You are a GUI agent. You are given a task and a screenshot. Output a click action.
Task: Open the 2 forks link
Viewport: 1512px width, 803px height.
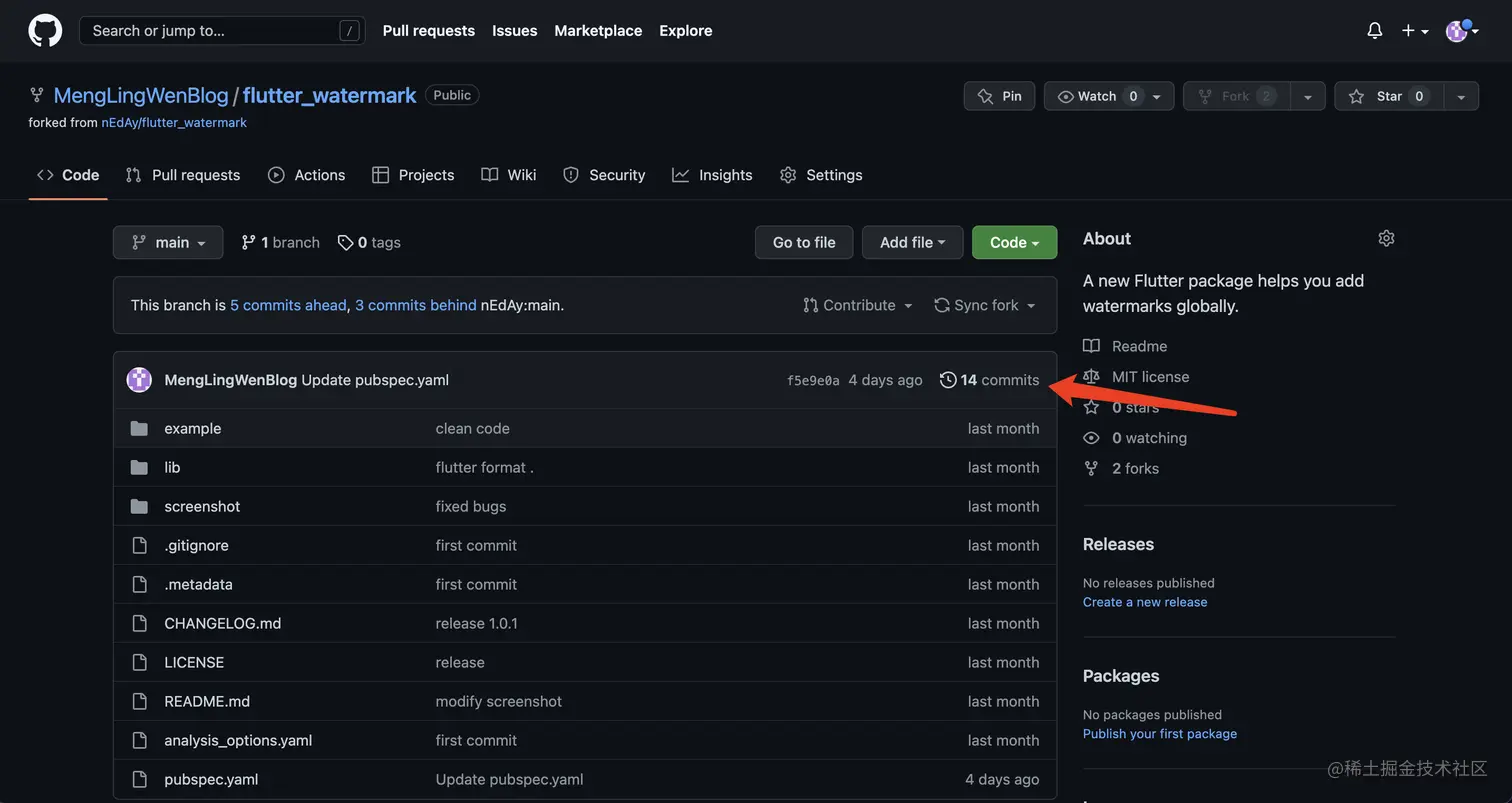pyautogui.click(x=1122, y=468)
